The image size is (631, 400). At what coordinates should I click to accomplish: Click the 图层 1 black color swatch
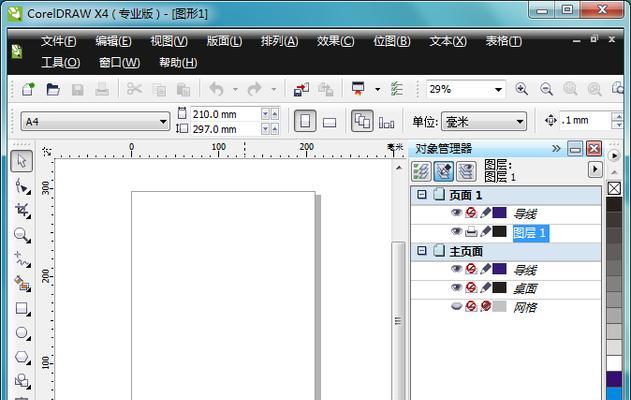tap(499, 231)
